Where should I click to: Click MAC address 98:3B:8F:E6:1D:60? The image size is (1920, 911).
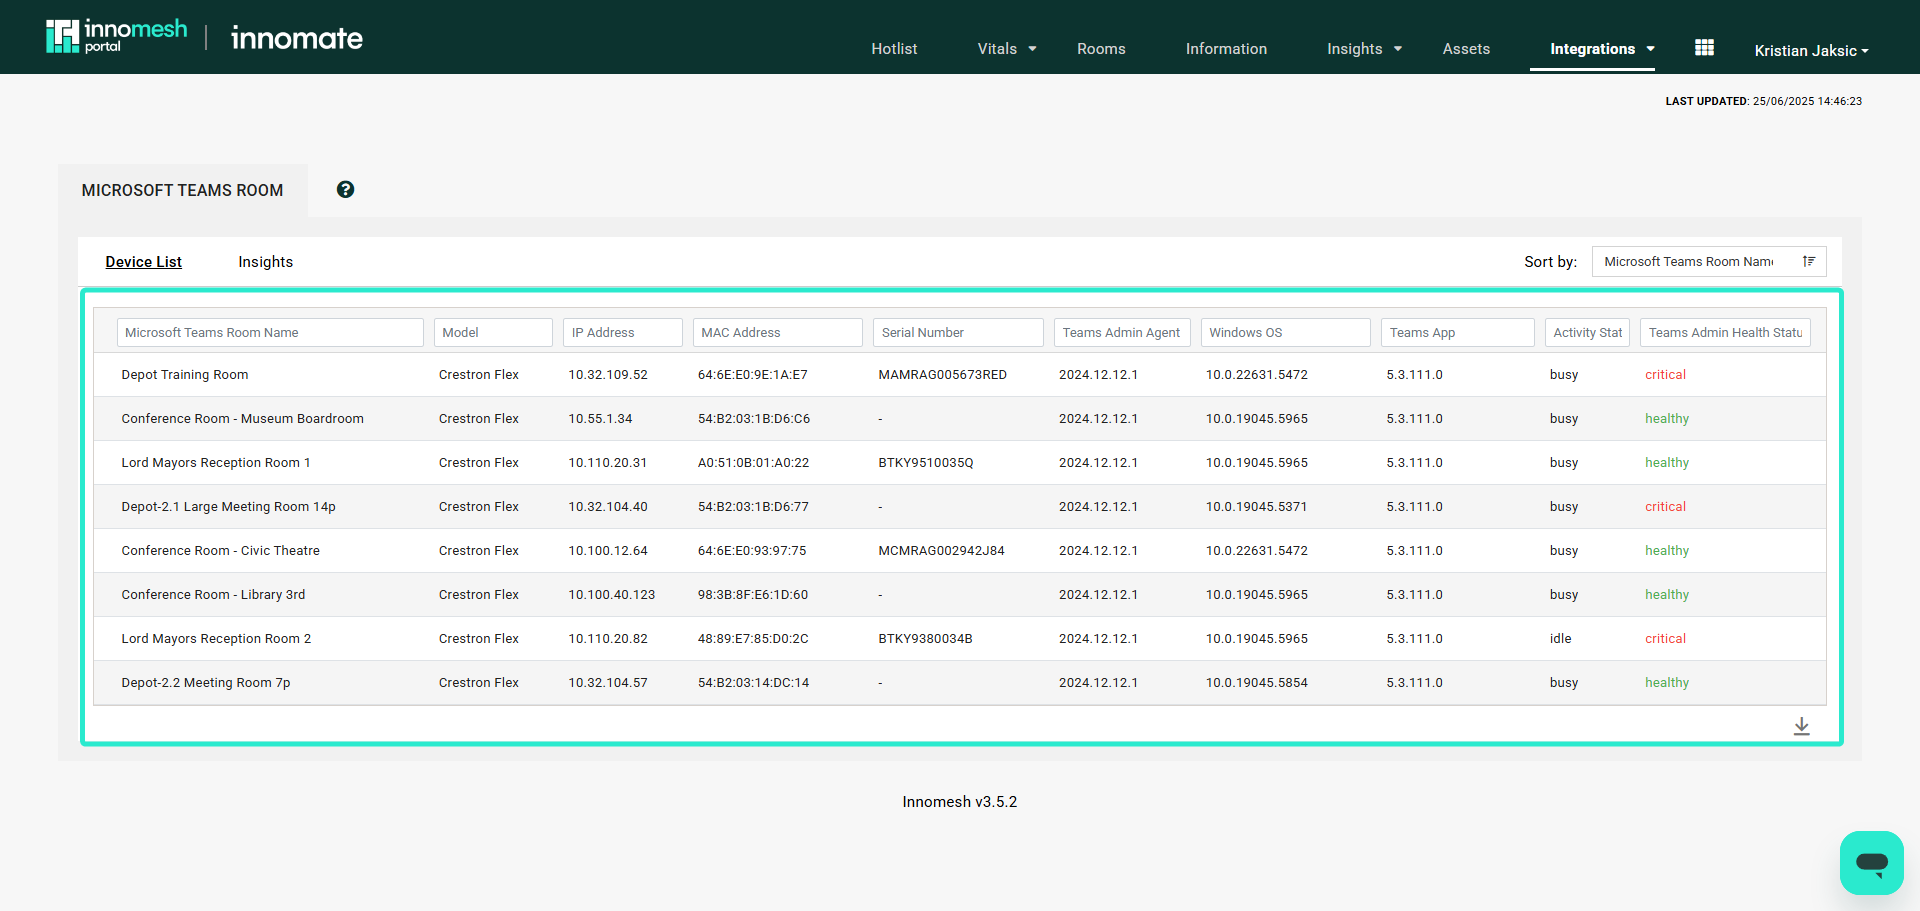(x=753, y=595)
